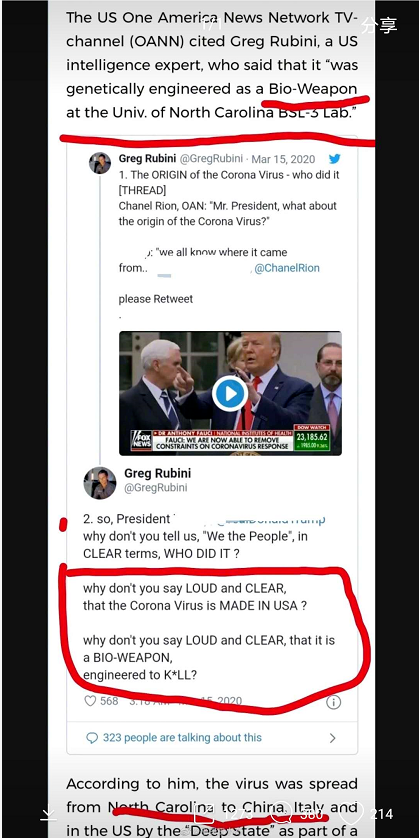This screenshot has height=838, width=419.
Task: Open the @ChanelRion mention link
Action: (x=286, y=268)
